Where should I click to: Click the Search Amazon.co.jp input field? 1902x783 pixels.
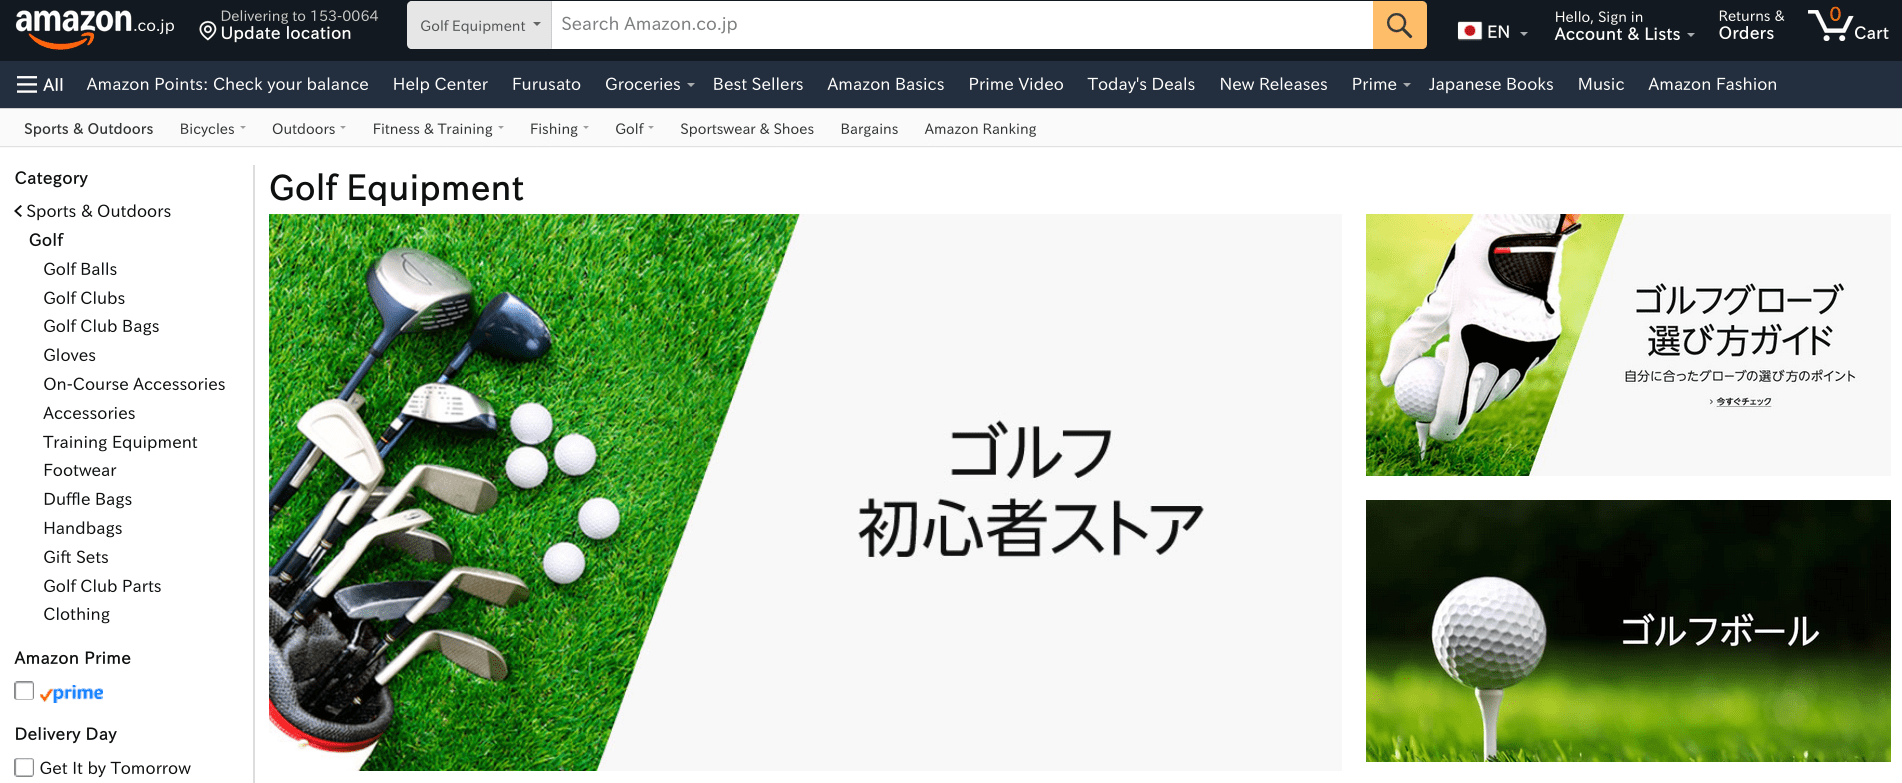960,25
